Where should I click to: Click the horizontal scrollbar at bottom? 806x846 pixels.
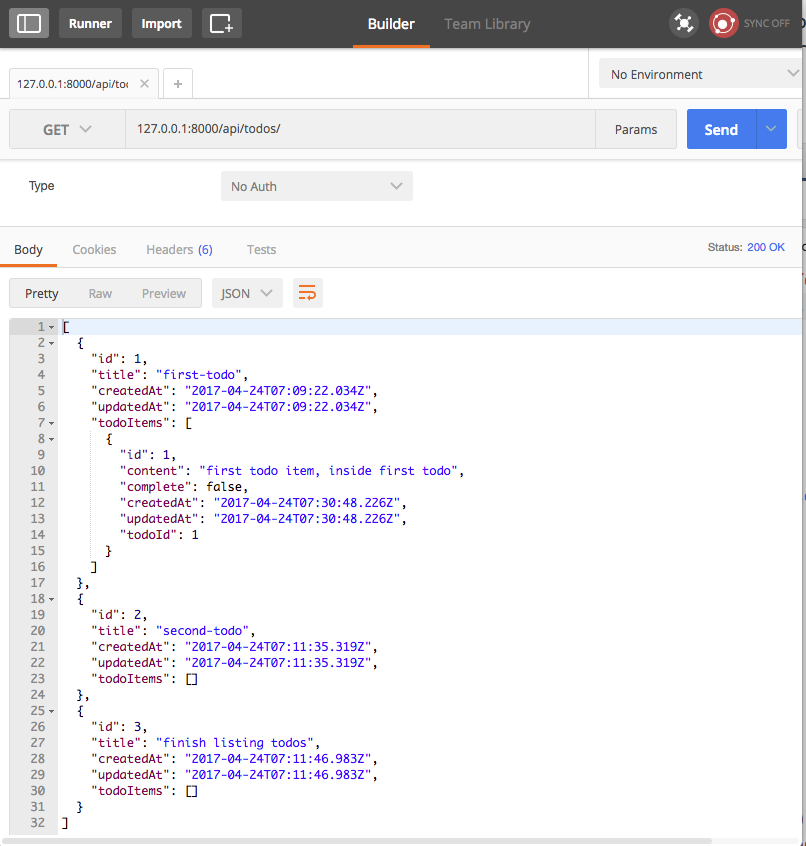(x=356, y=841)
